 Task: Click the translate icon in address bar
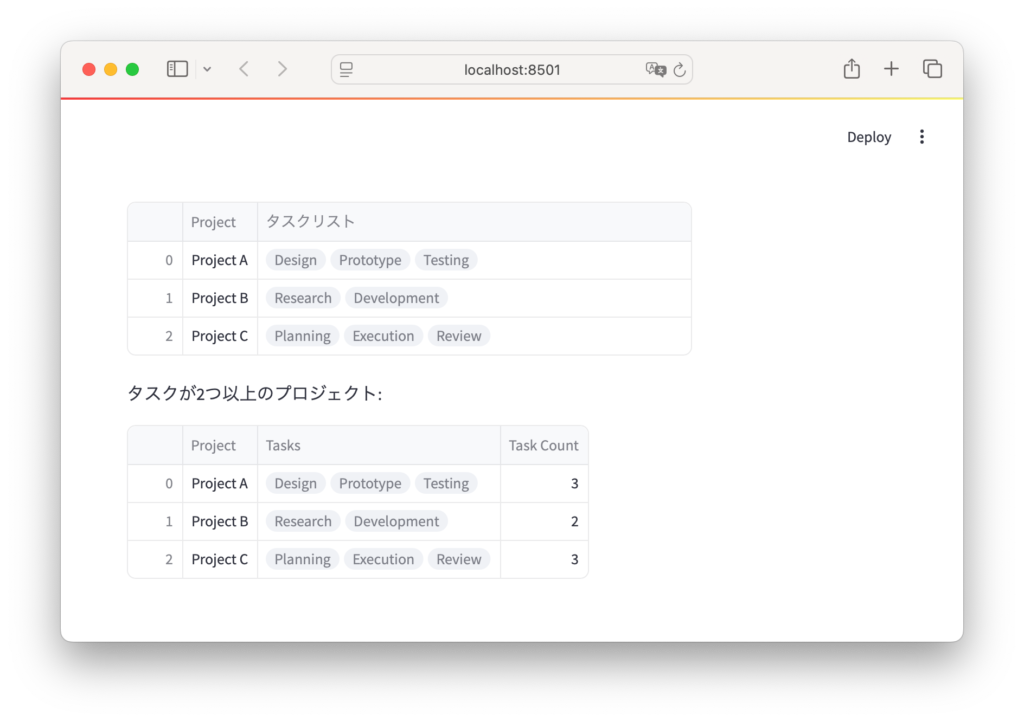pos(655,70)
